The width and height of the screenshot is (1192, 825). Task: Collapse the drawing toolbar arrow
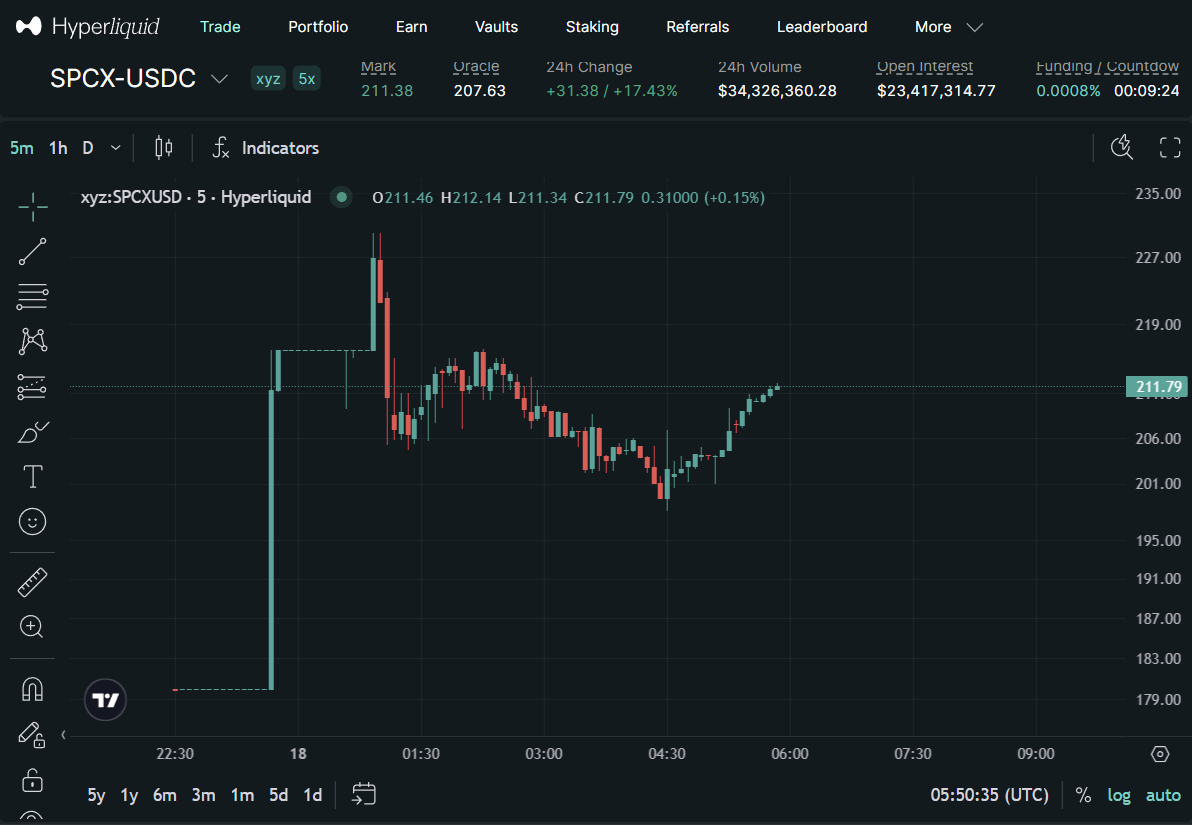63,735
